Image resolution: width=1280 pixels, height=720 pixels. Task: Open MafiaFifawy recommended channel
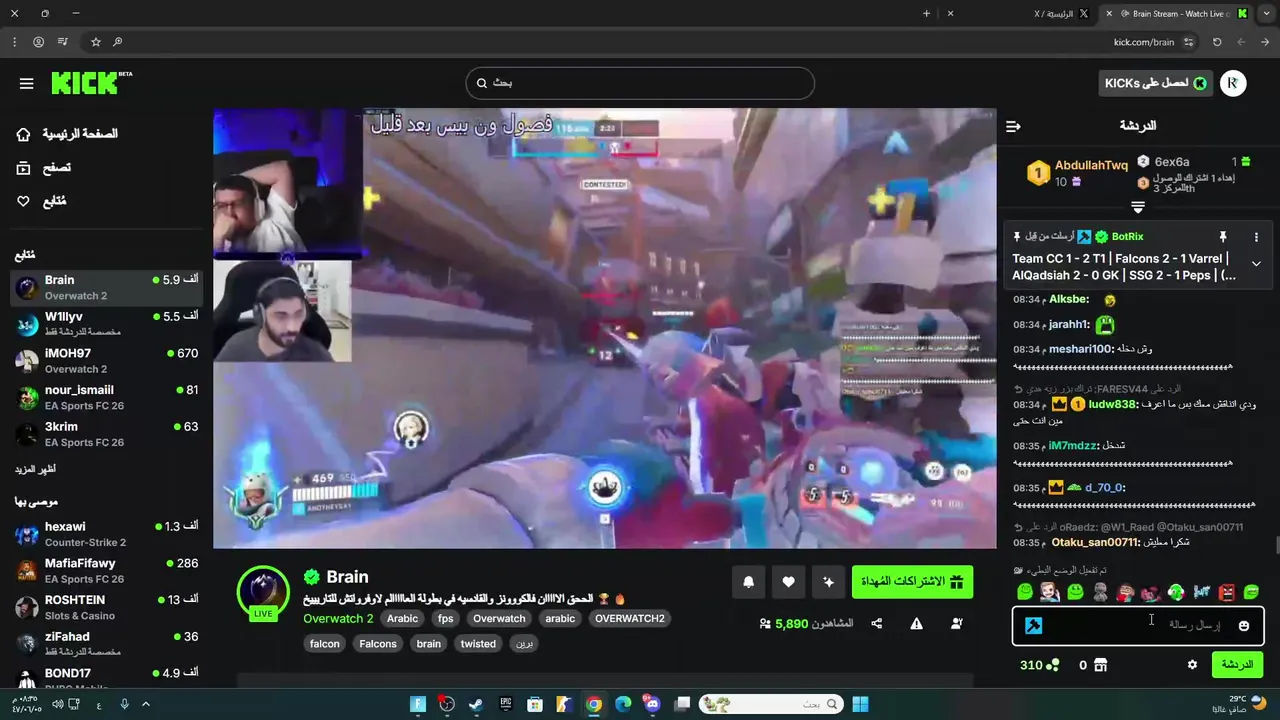107,571
